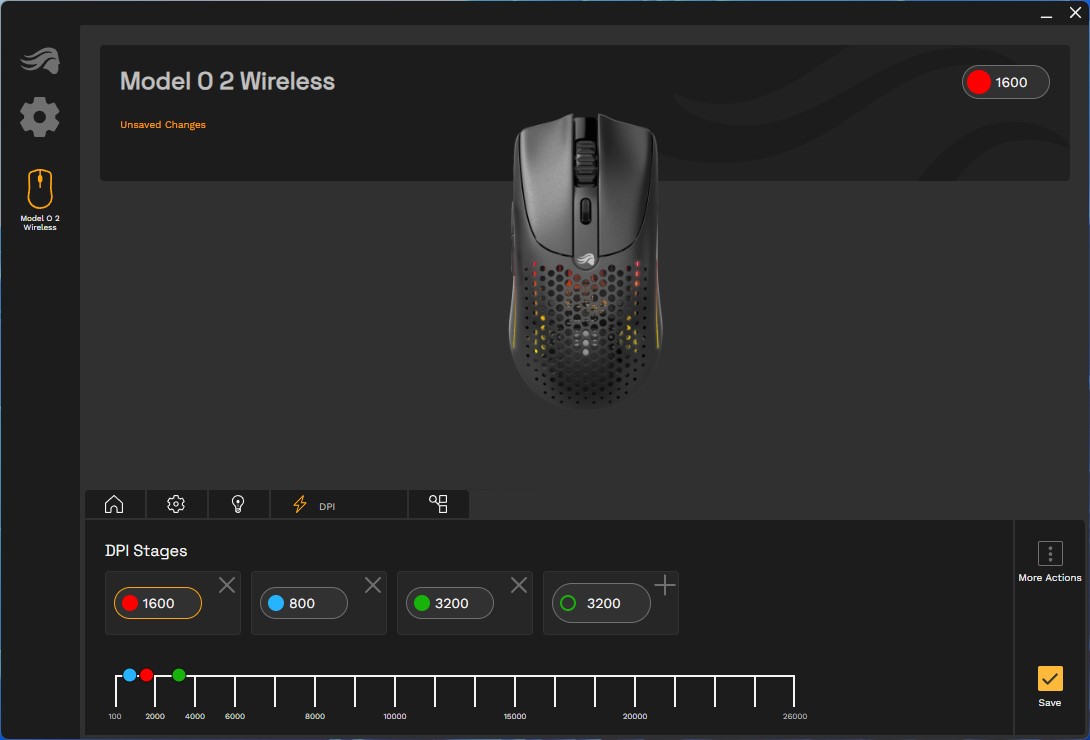Select the blue 800 DPI stage pill

coord(304,603)
